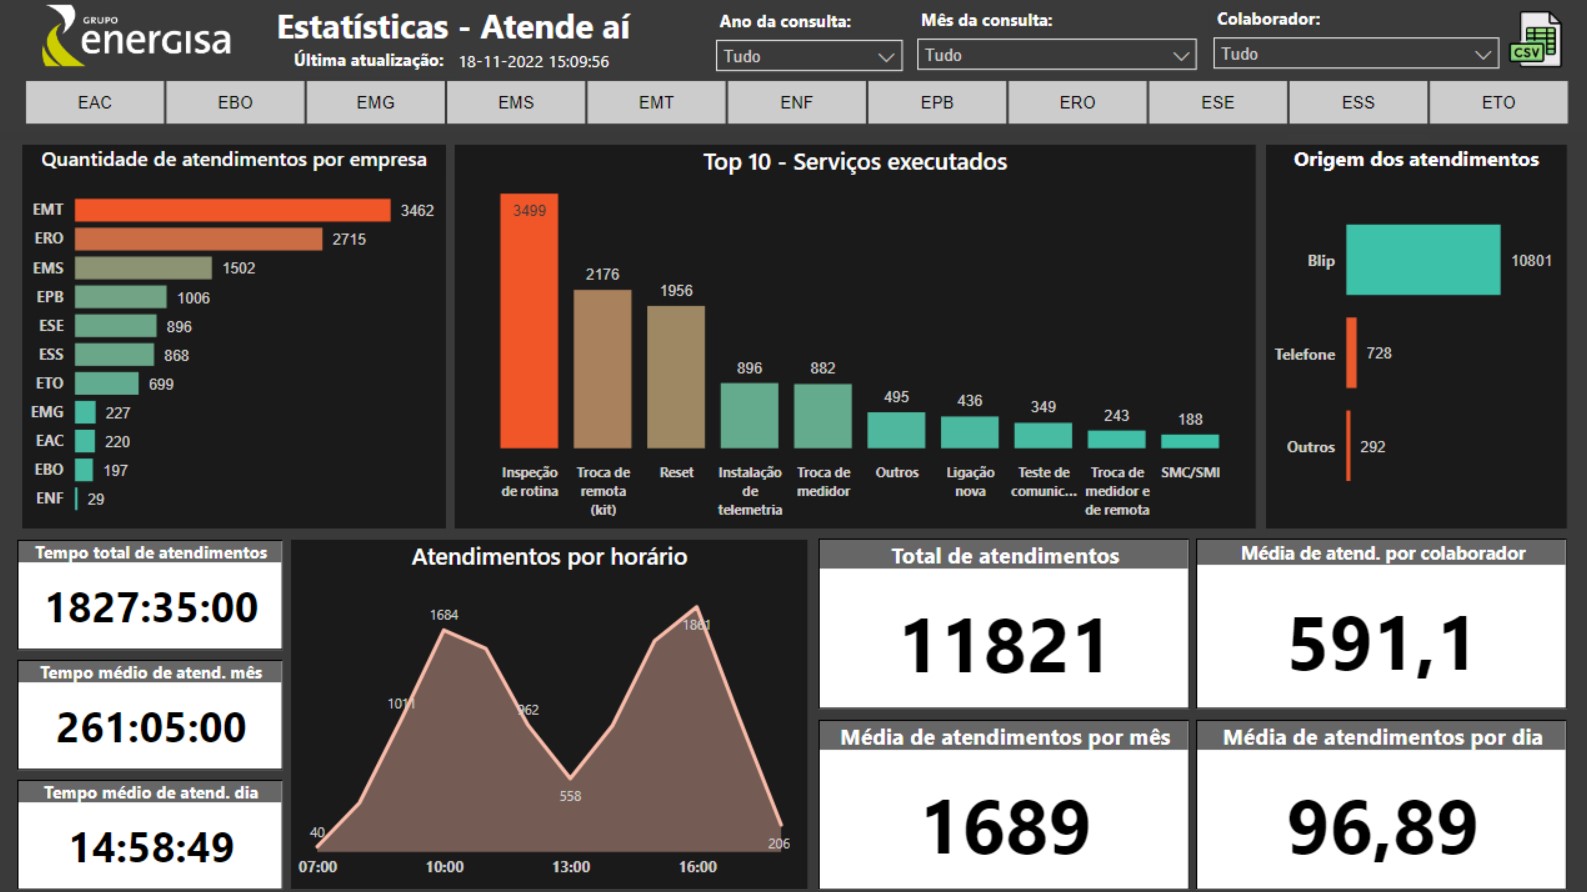This screenshot has width=1587, height=892.
Task: Open the Colaborador filter dropdown
Action: 1356,54
